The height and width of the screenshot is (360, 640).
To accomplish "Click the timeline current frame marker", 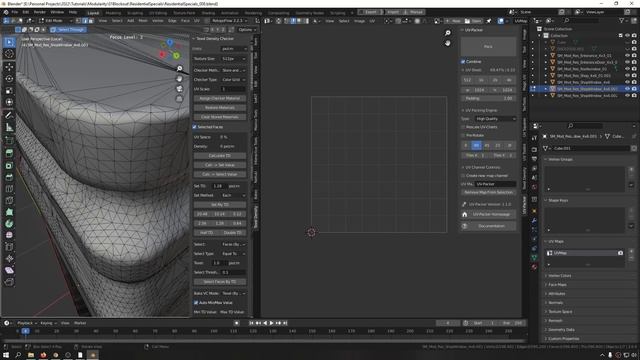I will pos(25,331).
